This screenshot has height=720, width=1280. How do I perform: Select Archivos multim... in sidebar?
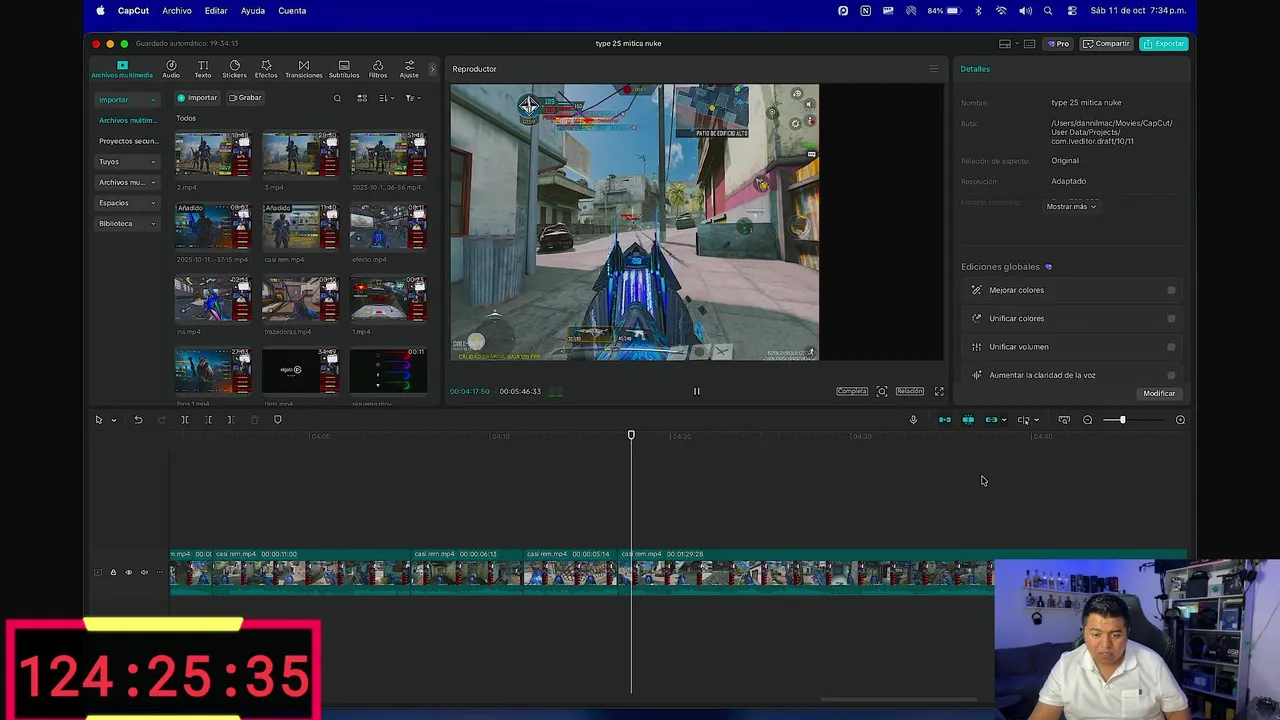126,120
